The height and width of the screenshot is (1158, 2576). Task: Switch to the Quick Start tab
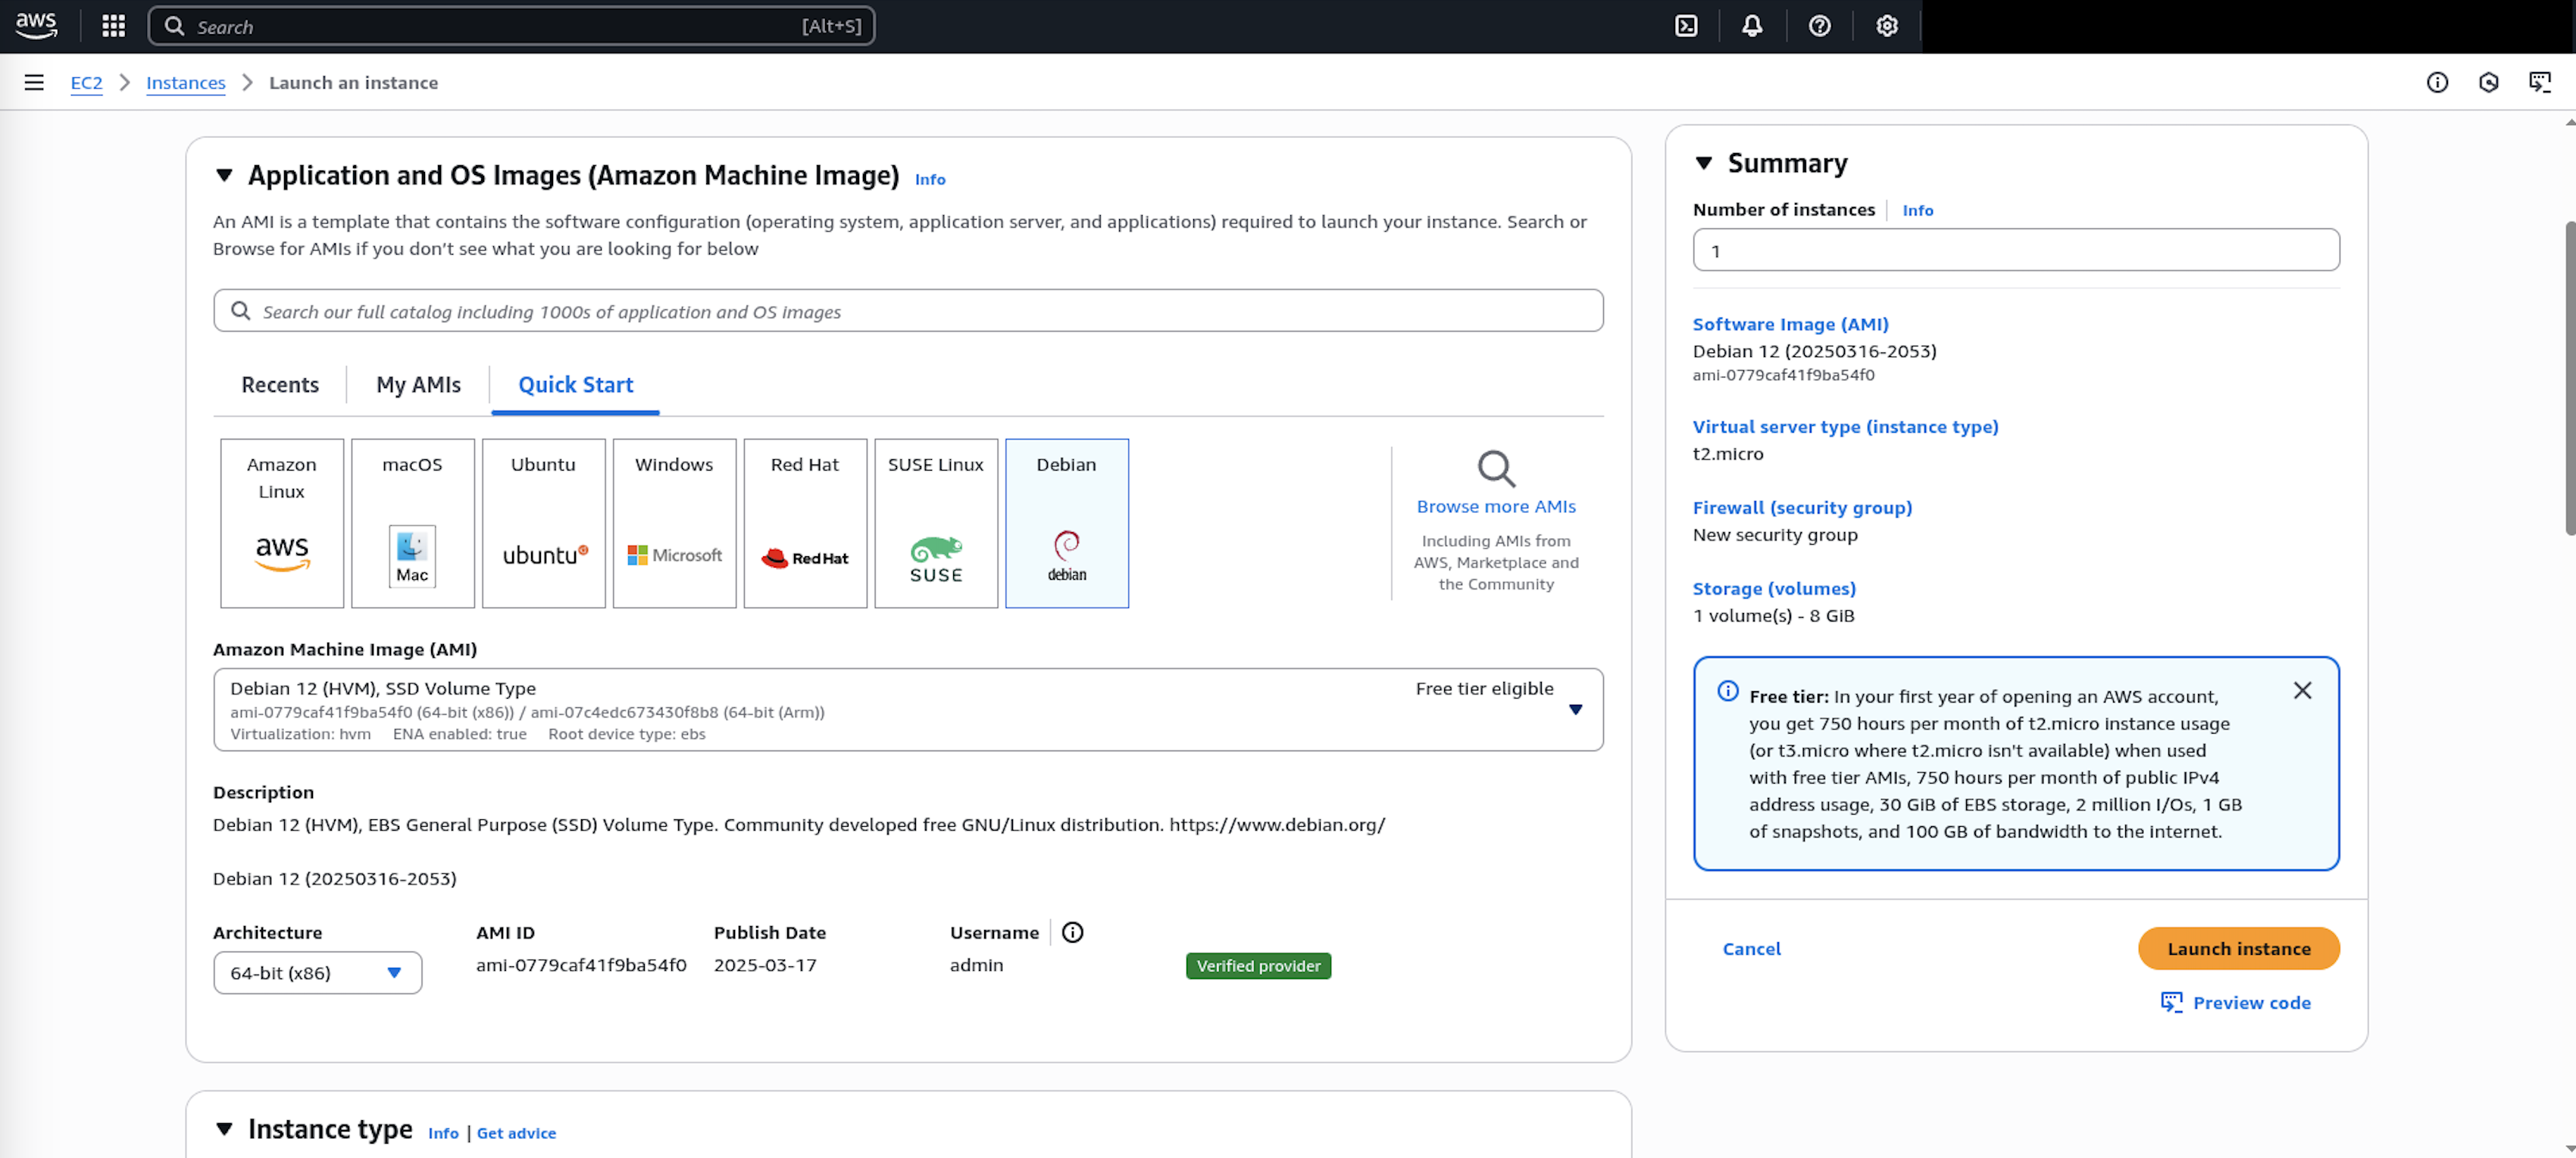(575, 385)
